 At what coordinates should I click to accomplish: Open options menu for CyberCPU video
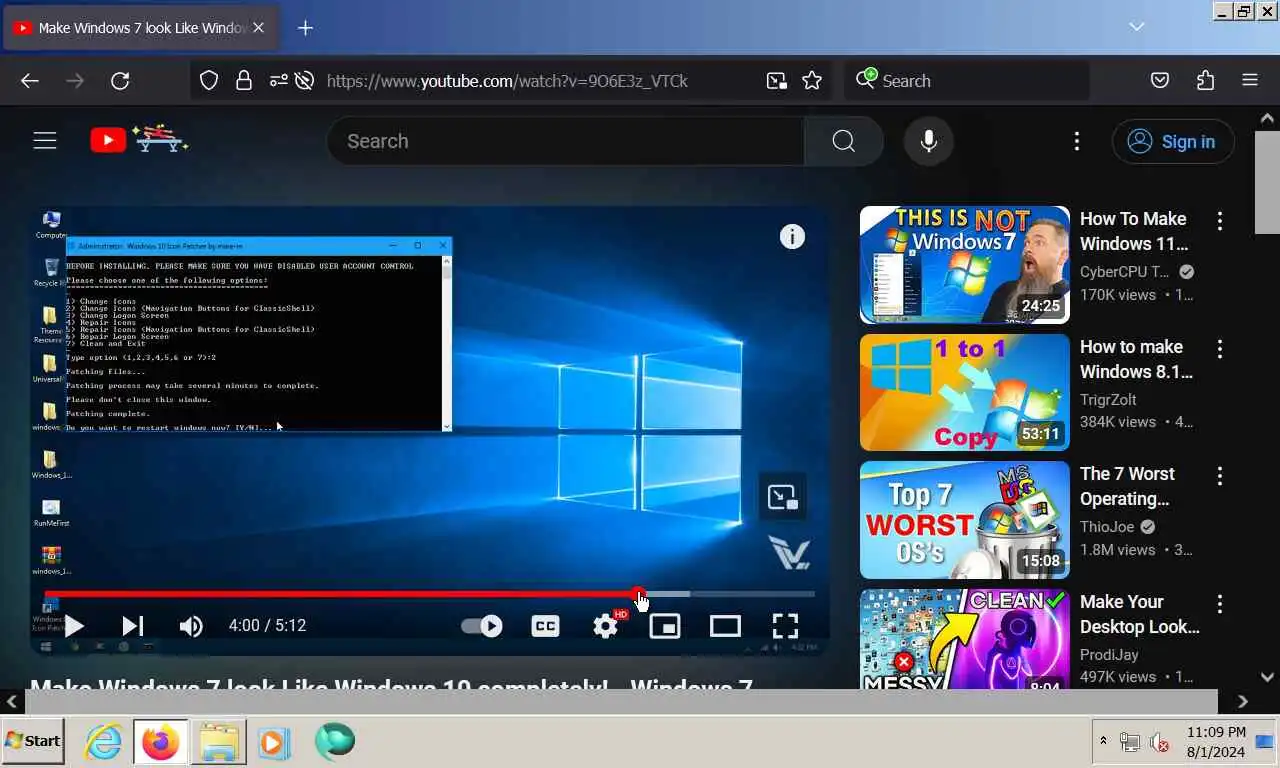click(x=1220, y=221)
